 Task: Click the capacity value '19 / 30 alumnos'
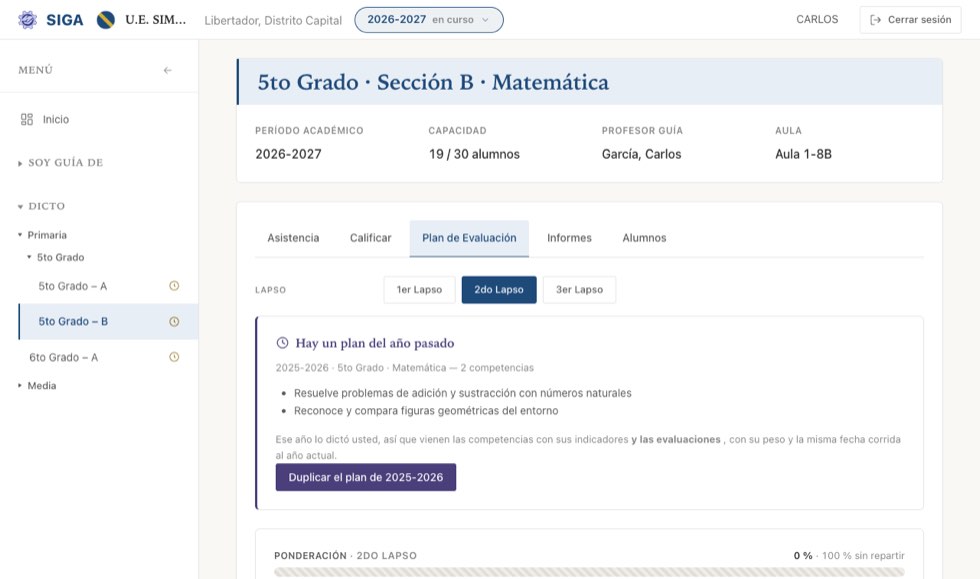click(474, 154)
